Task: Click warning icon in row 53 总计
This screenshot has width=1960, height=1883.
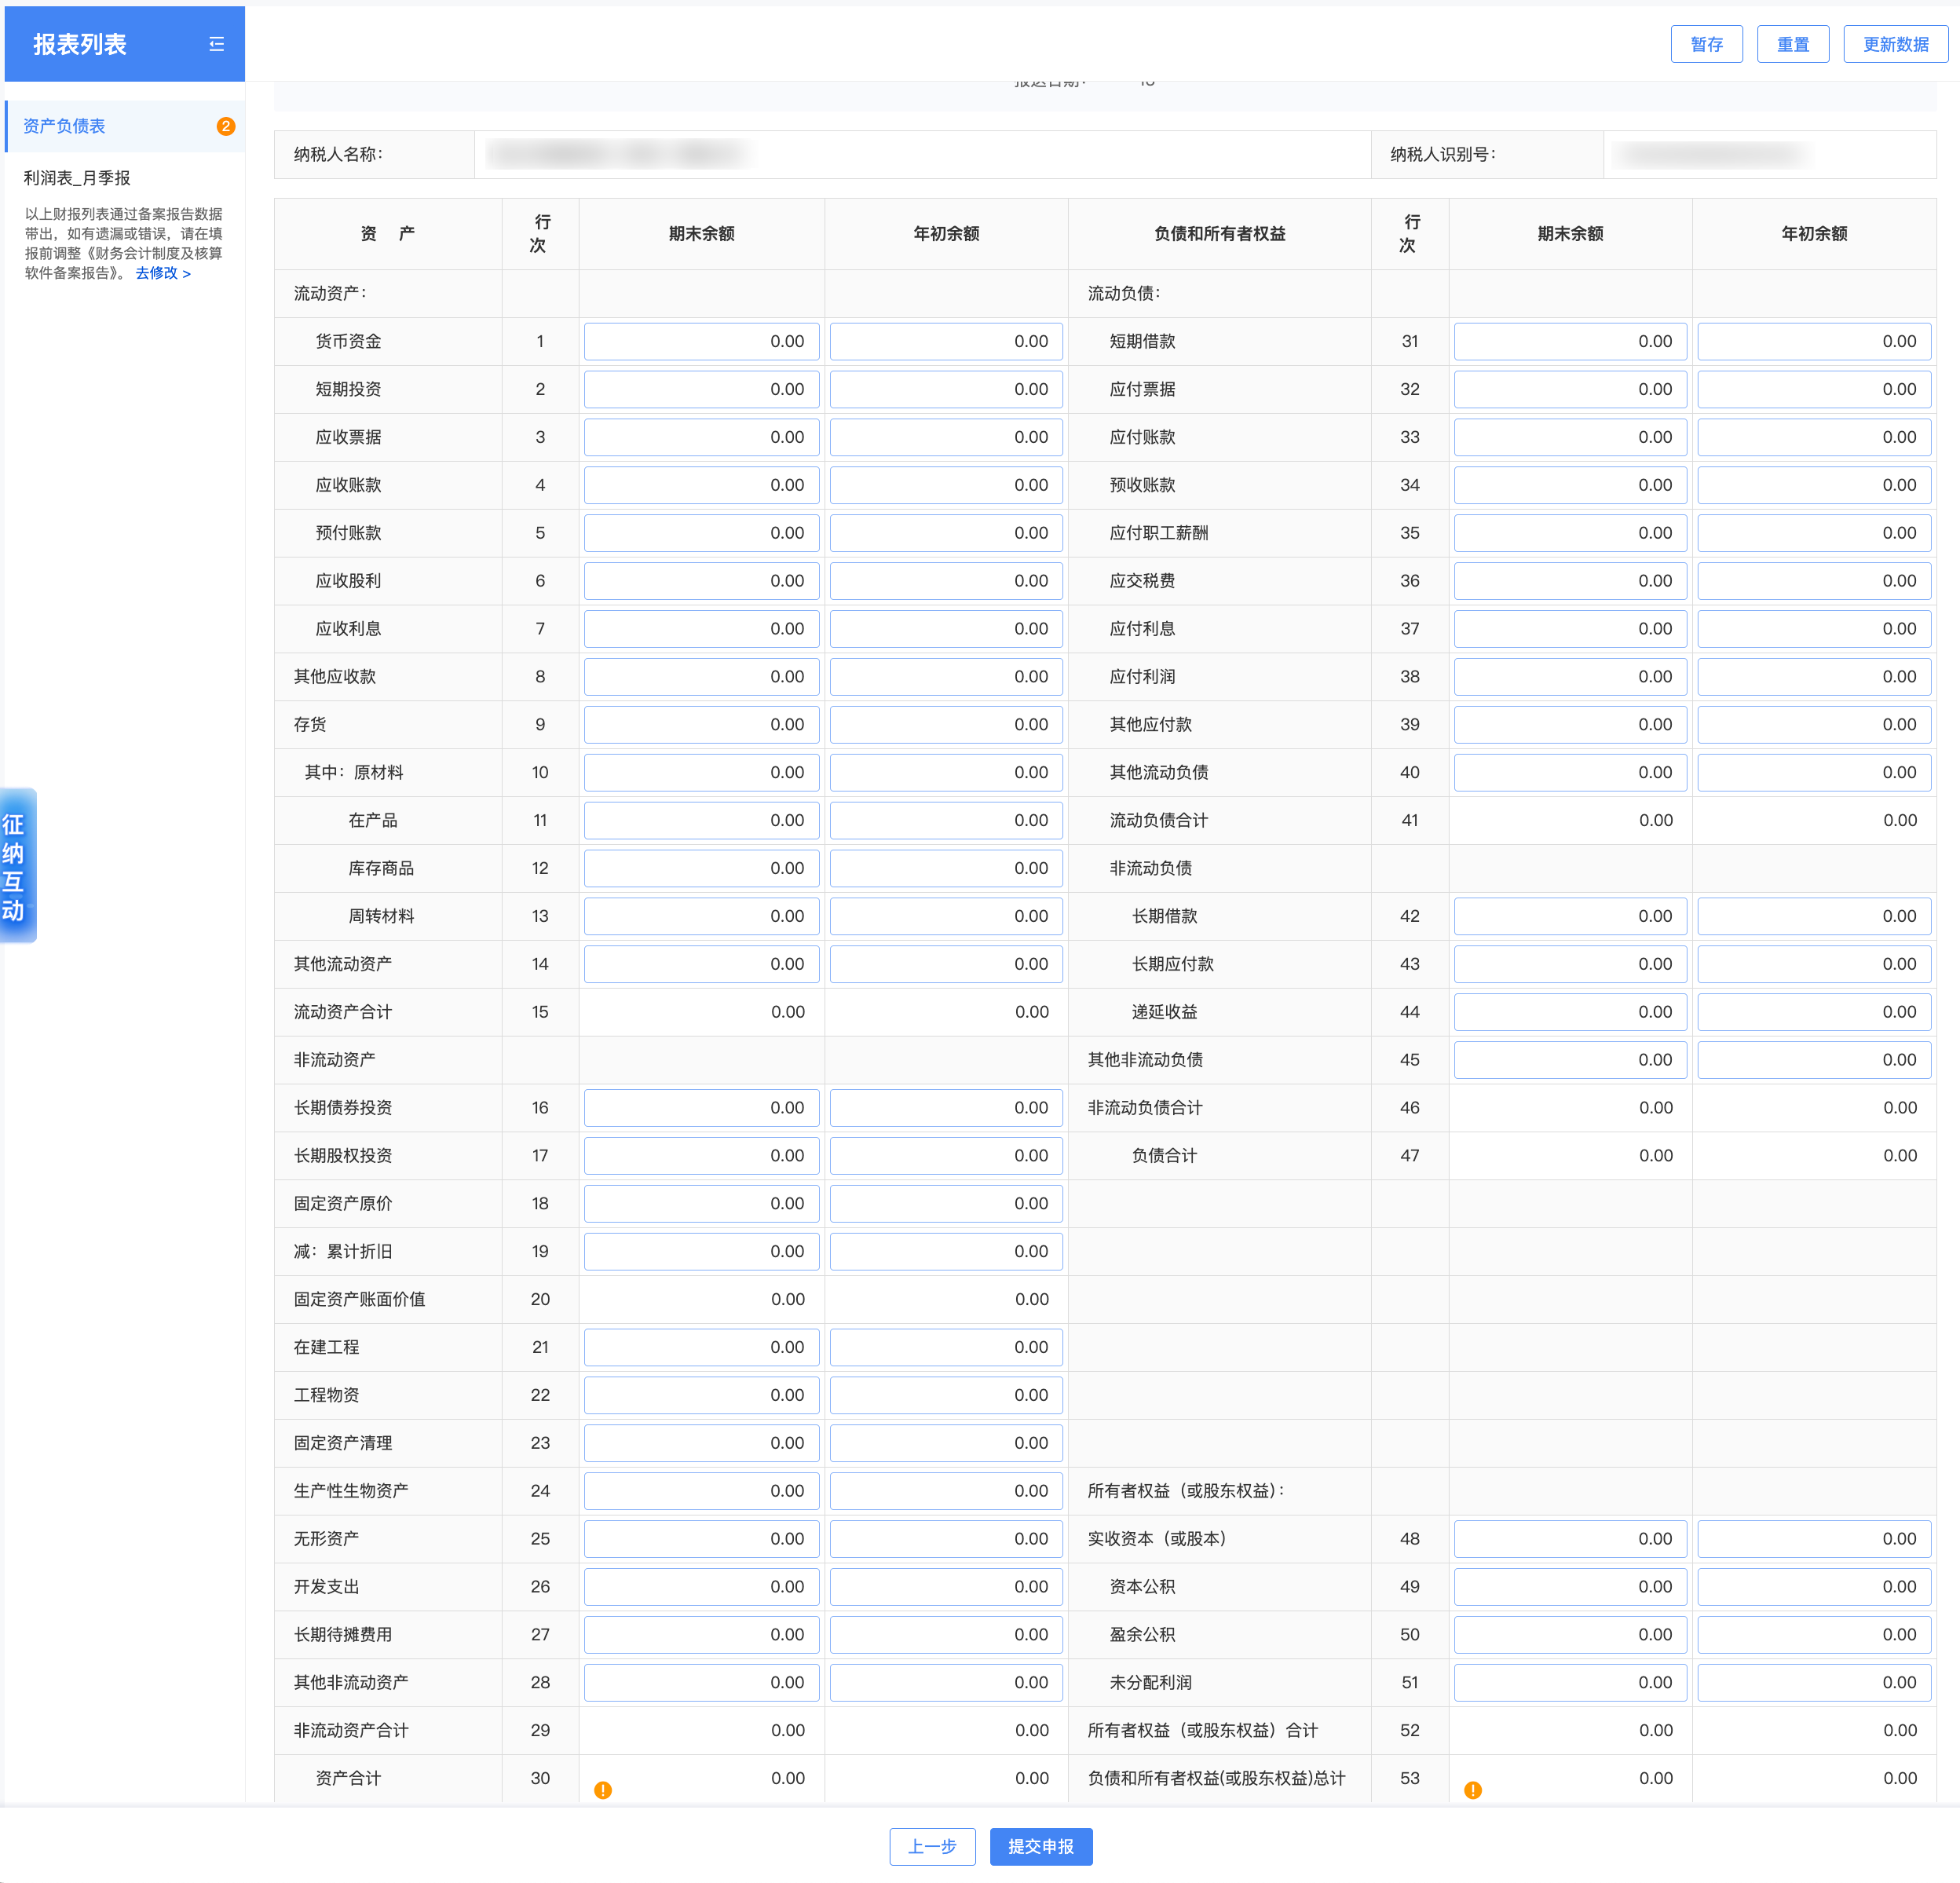Action: 1472,1790
